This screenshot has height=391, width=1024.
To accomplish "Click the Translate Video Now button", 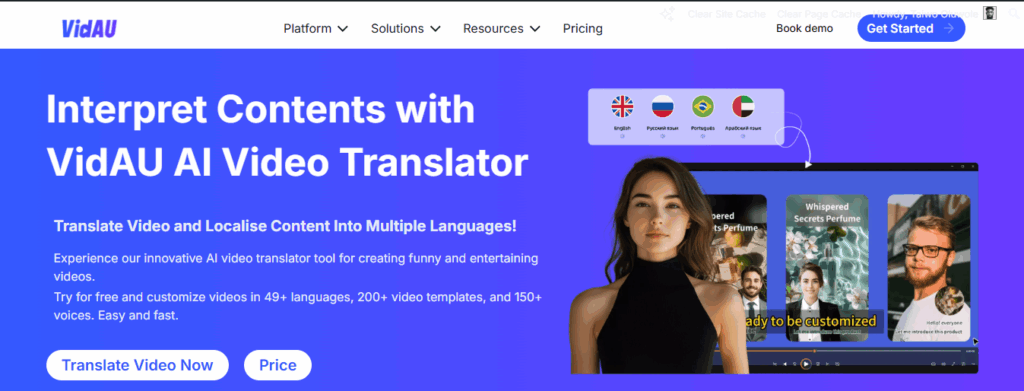I will click(137, 365).
